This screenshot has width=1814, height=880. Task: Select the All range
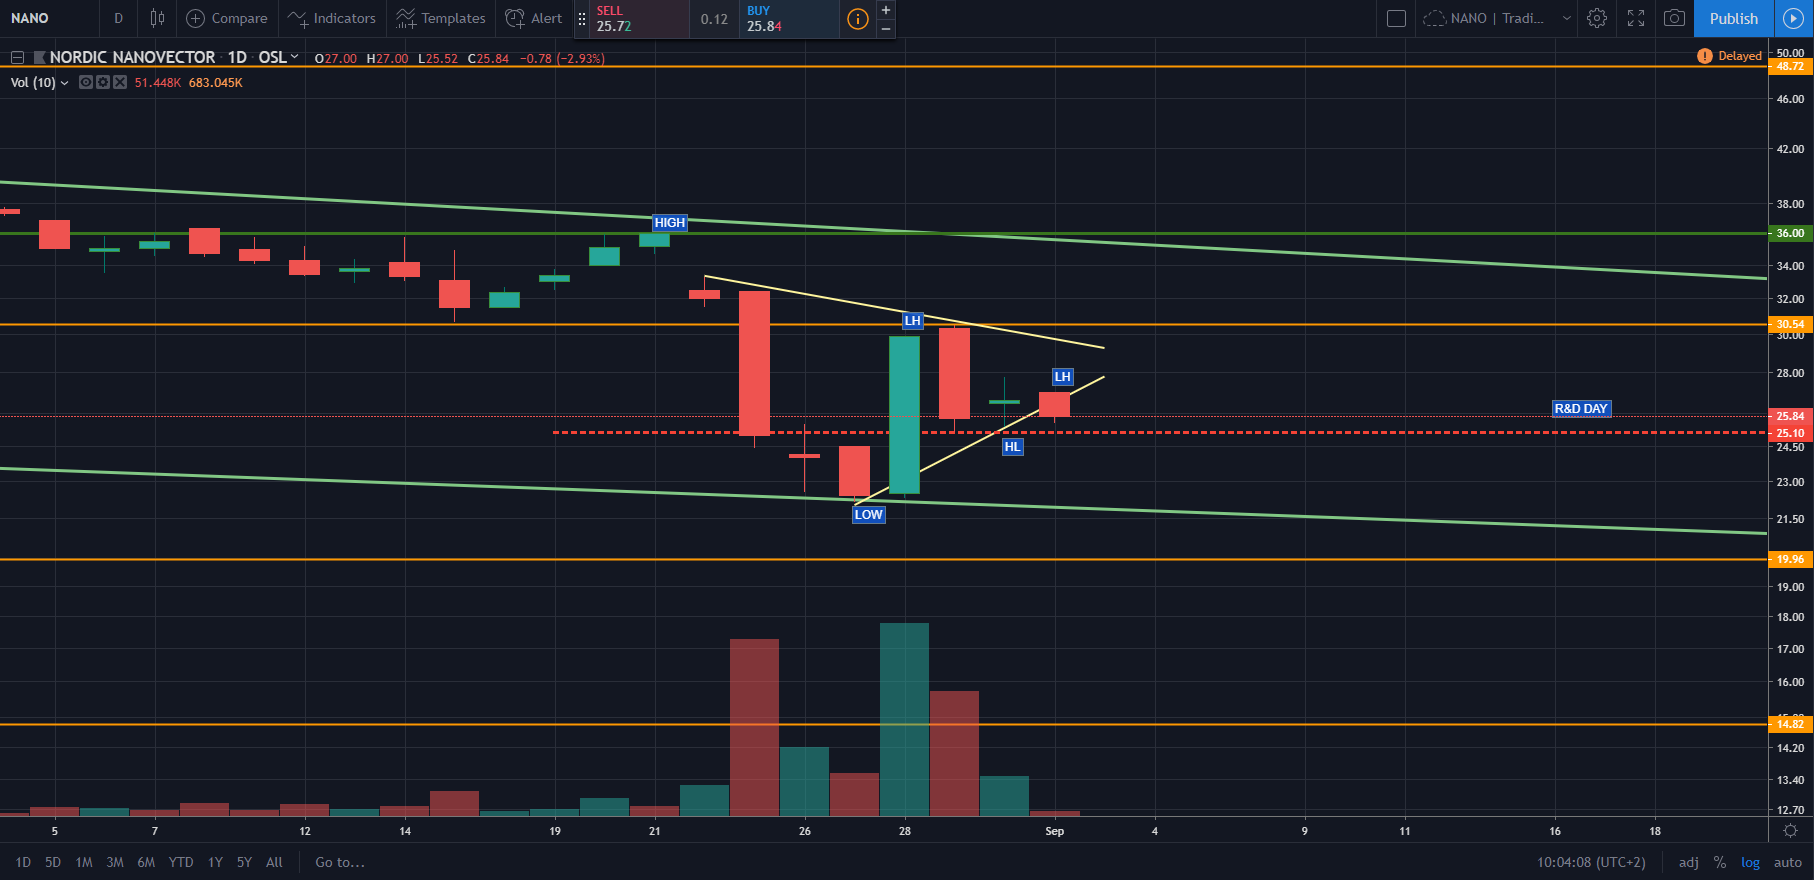274,862
